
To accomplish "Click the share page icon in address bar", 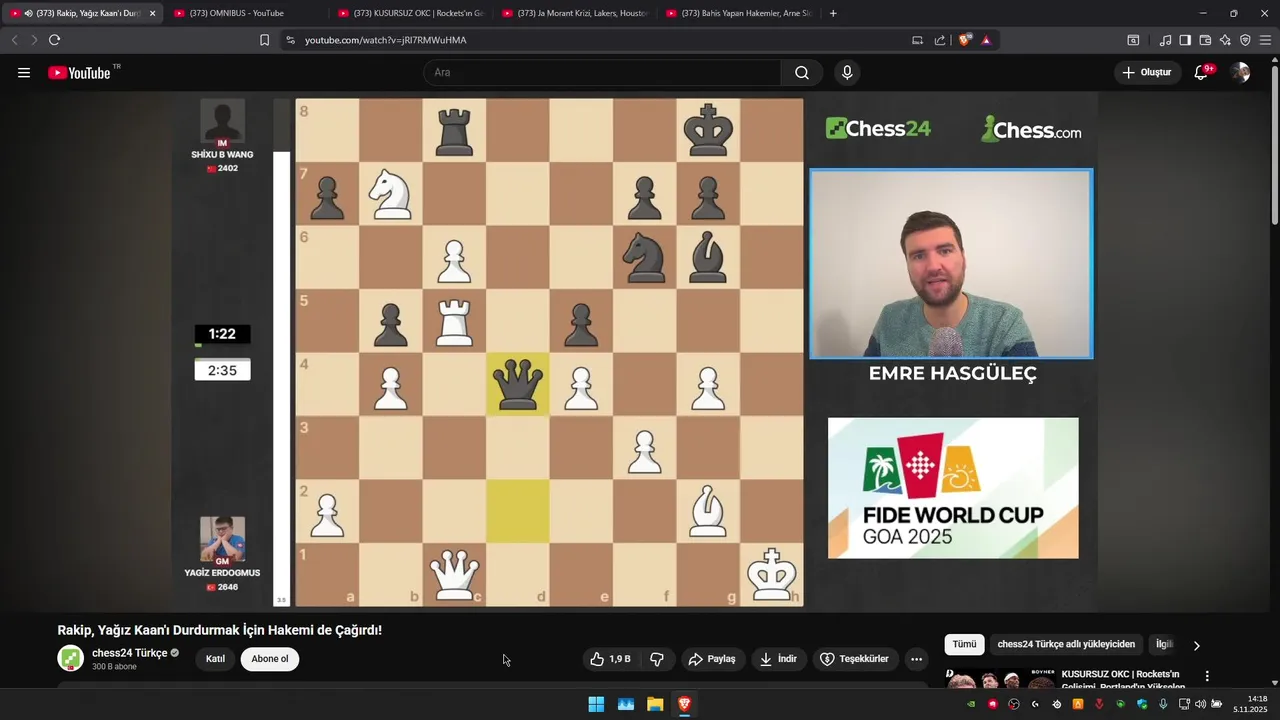I will tap(940, 40).
